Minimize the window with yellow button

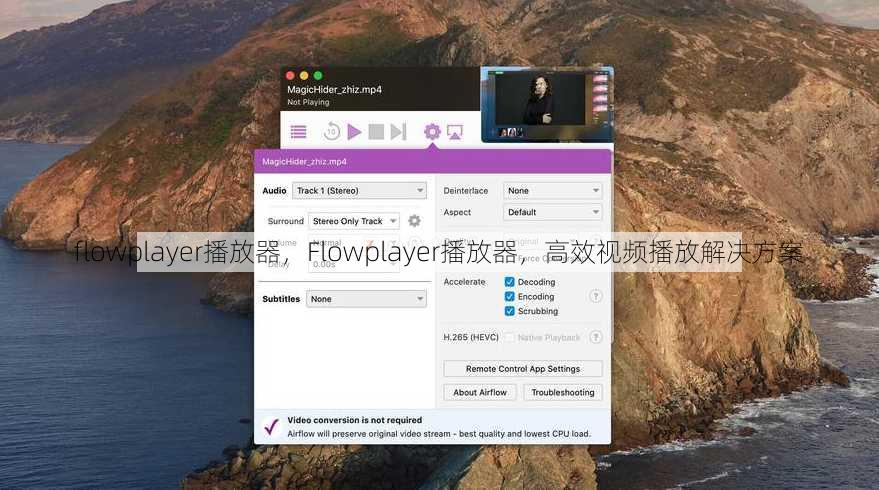pyautogui.click(x=304, y=76)
